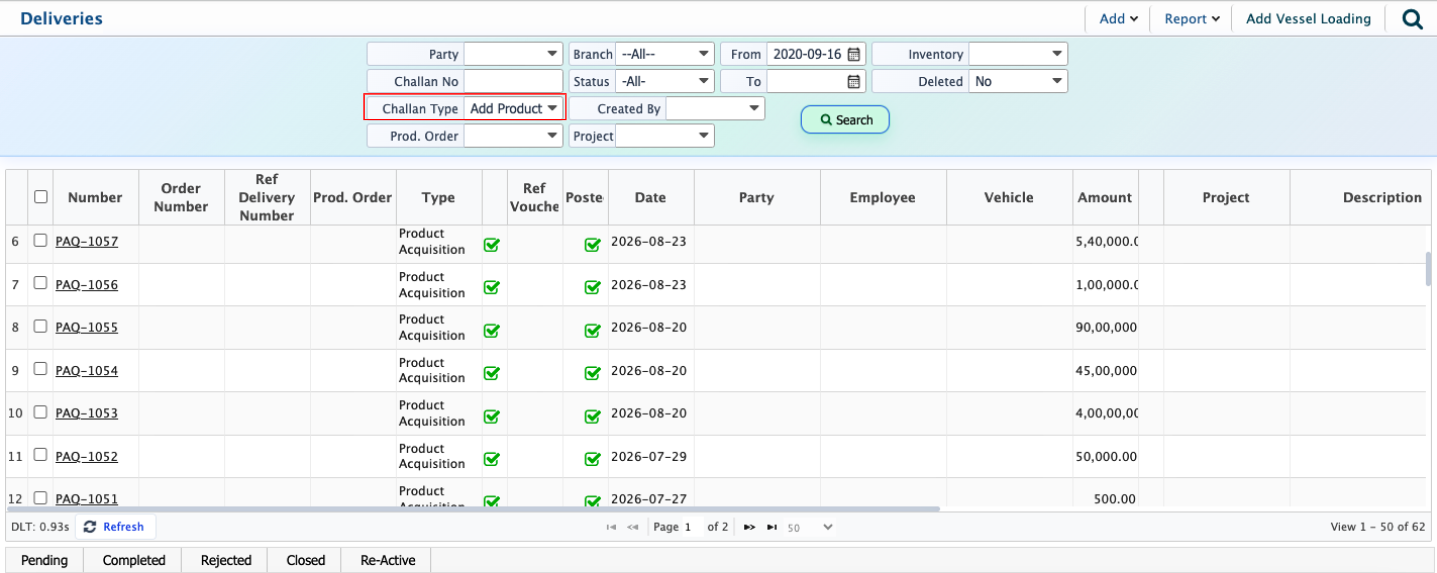Open the From date calendar picker

(x=854, y=54)
